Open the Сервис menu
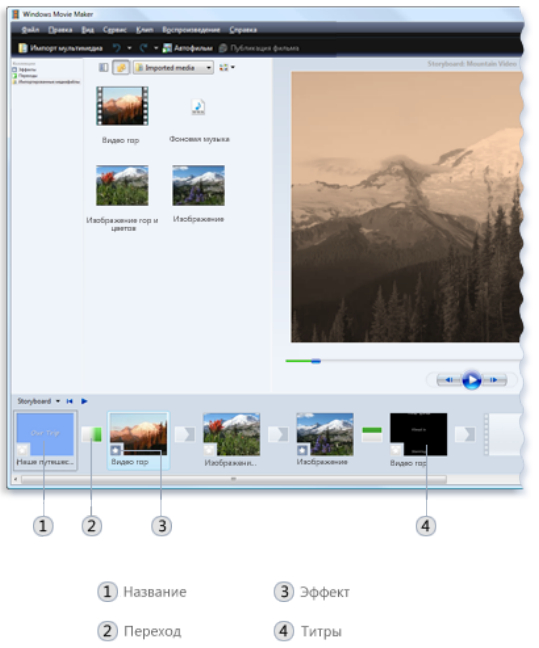This screenshot has height=648, width=539. tap(114, 30)
